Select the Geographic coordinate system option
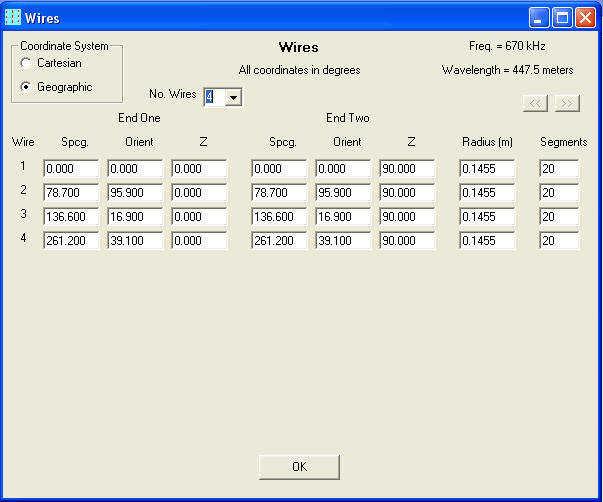 56,87
